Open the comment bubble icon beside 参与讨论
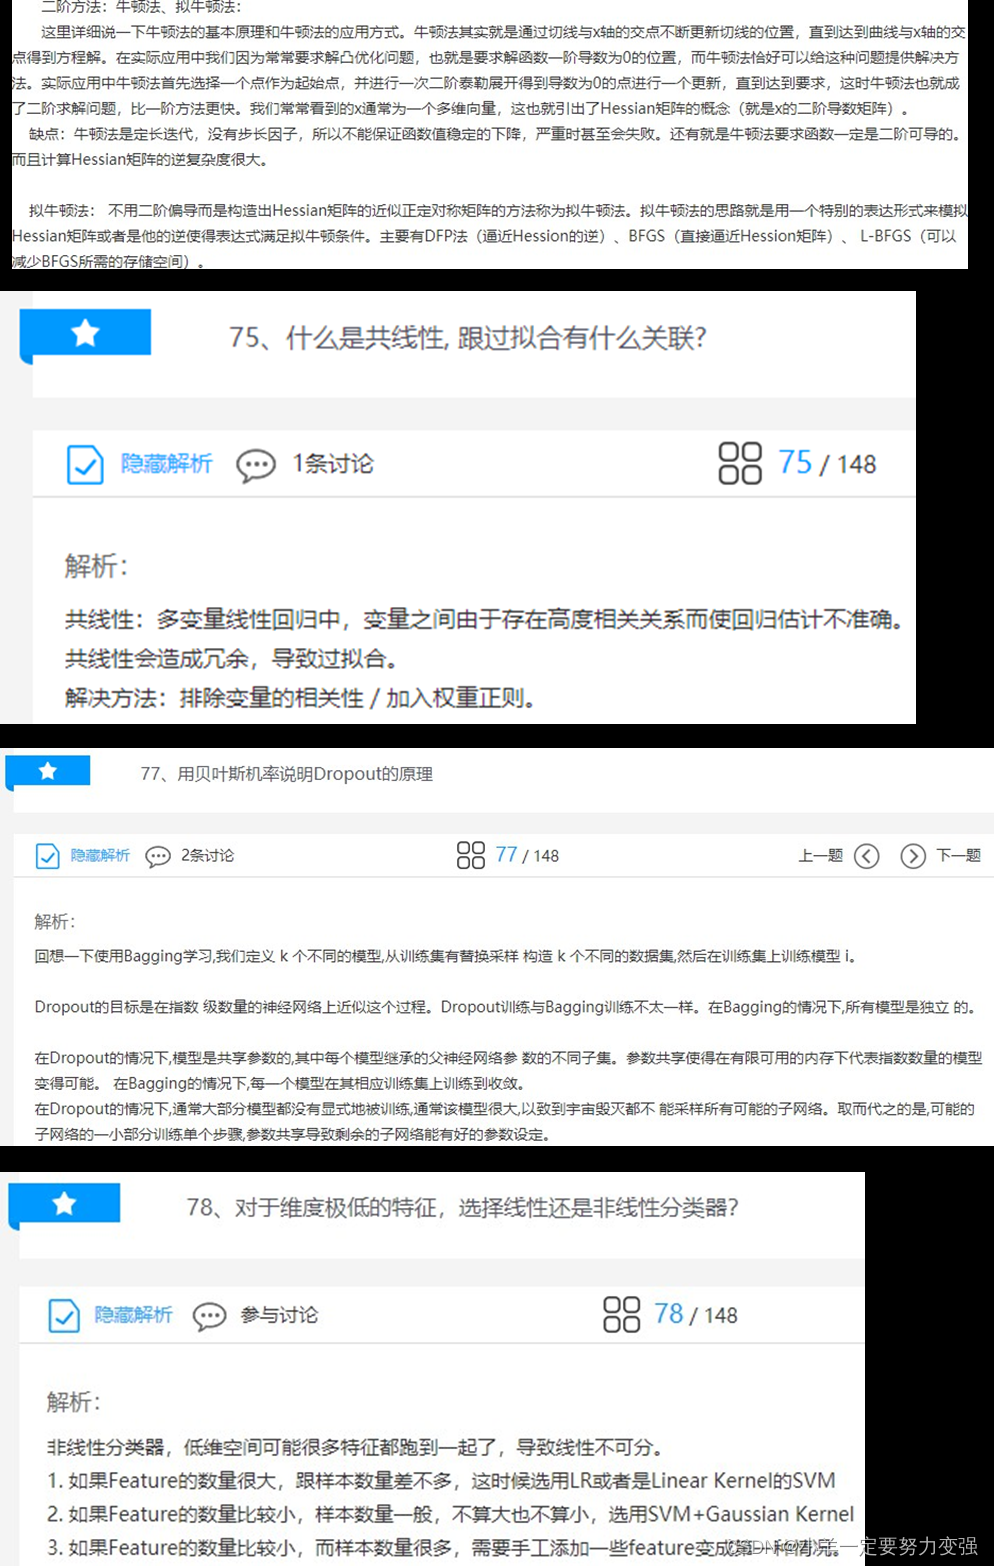Screen dimensions: 994x1566 click(210, 1316)
